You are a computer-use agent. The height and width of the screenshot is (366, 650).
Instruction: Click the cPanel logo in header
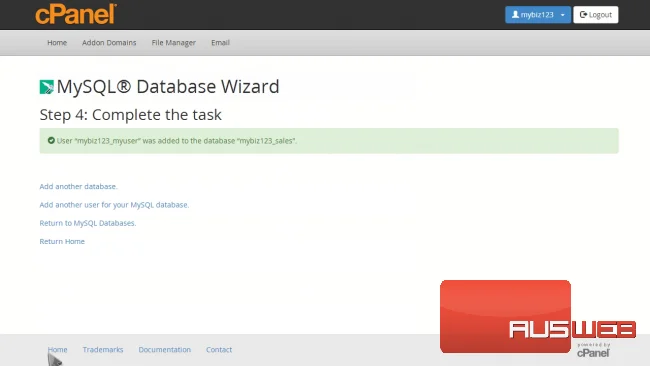(x=76, y=14)
